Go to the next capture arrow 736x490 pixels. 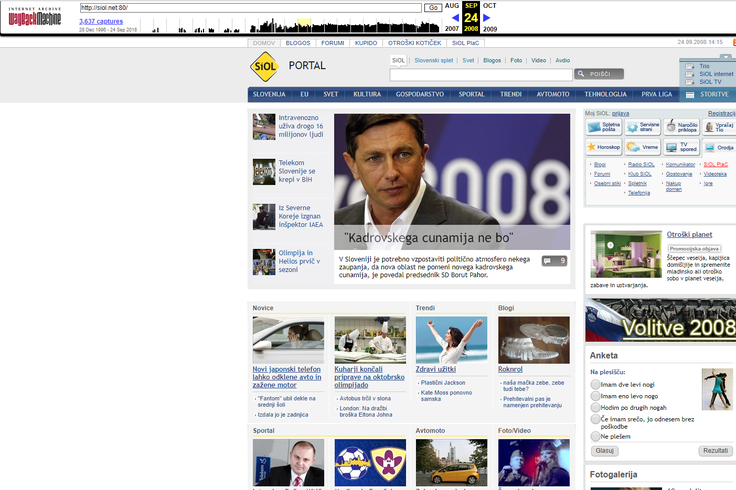486,18
